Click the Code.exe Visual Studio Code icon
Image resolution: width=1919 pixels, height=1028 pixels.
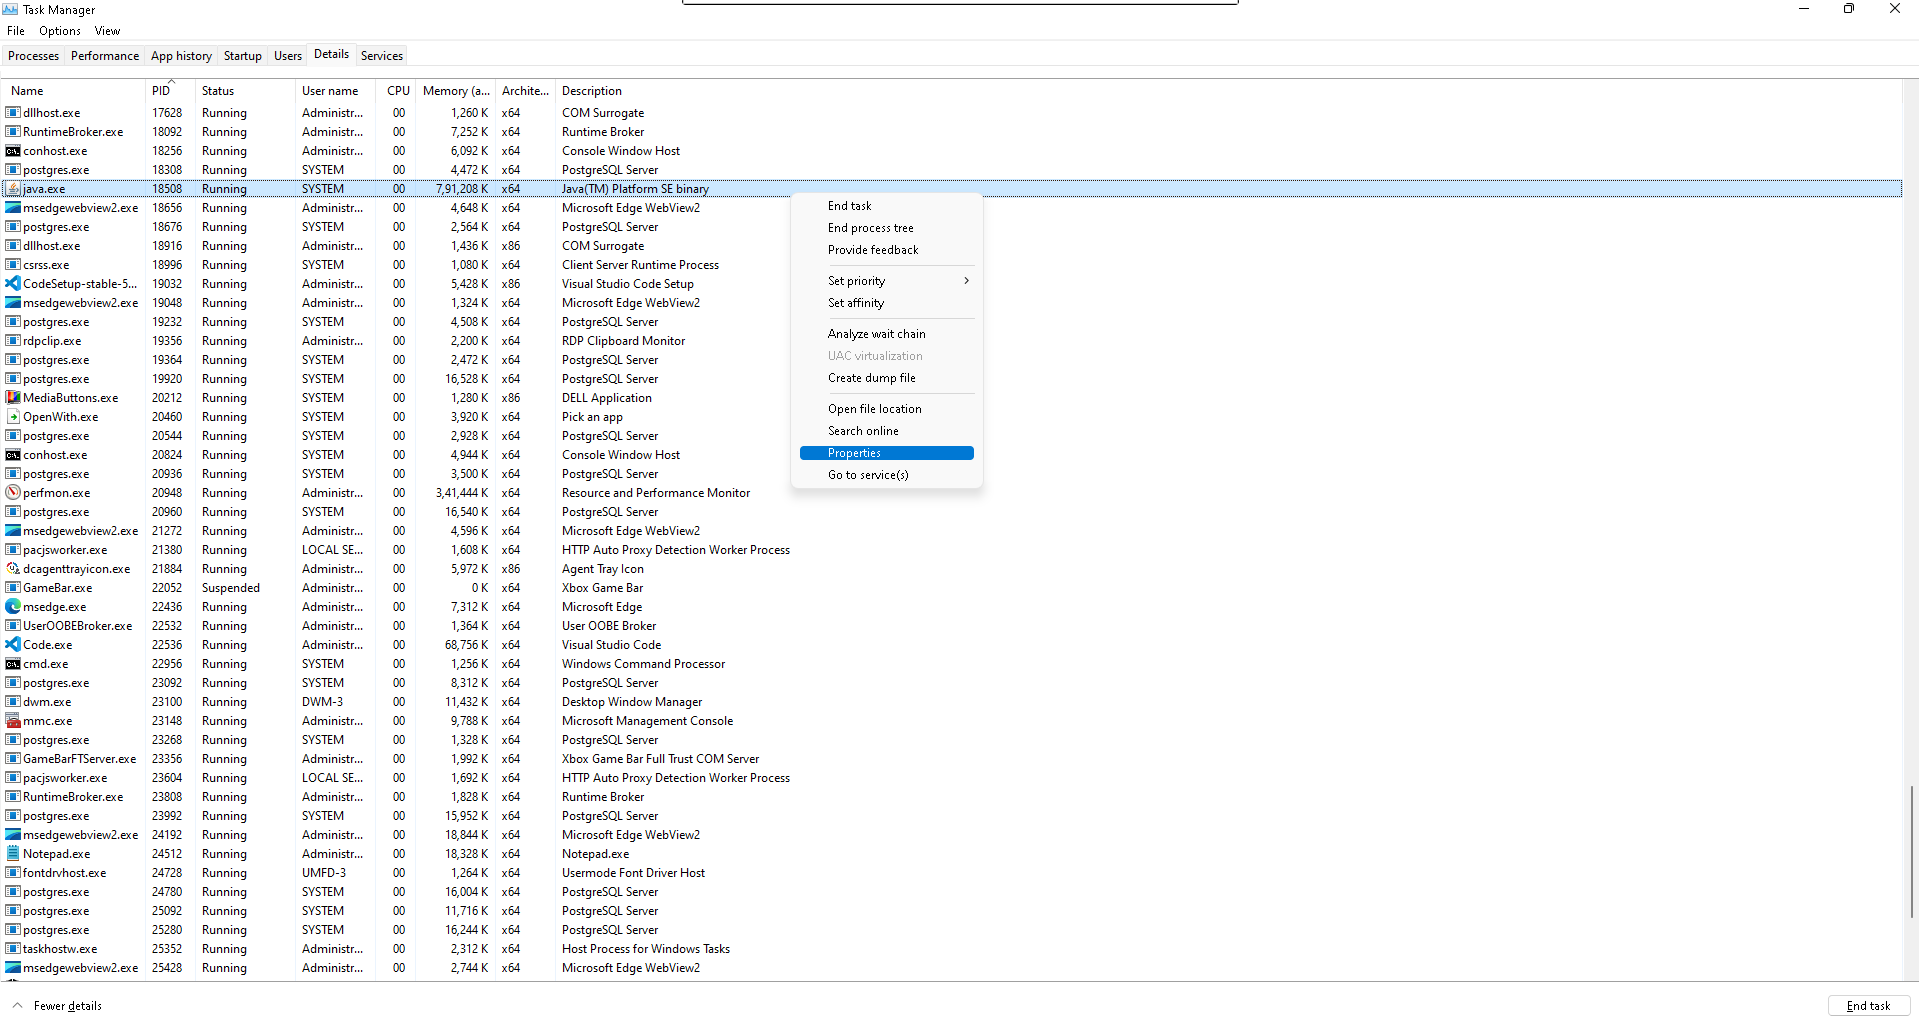click(13, 645)
